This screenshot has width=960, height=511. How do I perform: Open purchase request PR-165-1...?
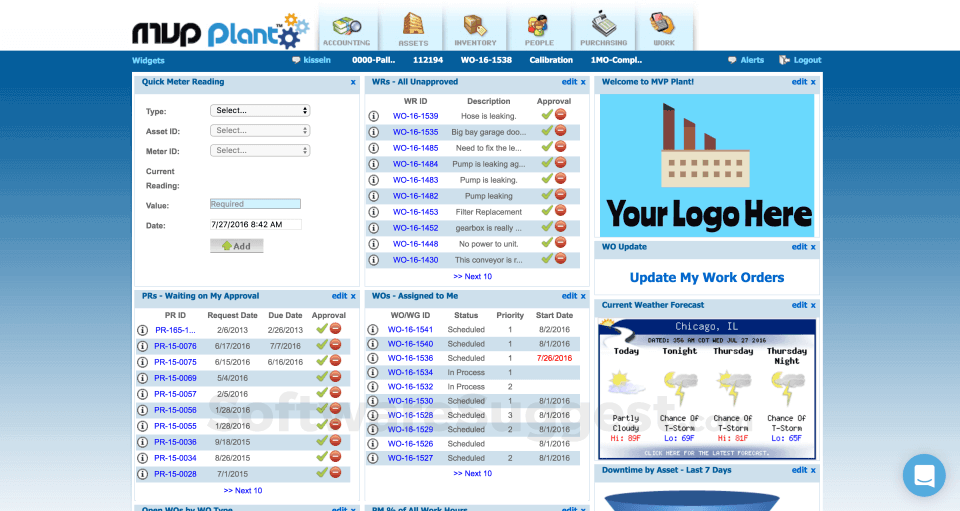[x=175, y=330]
